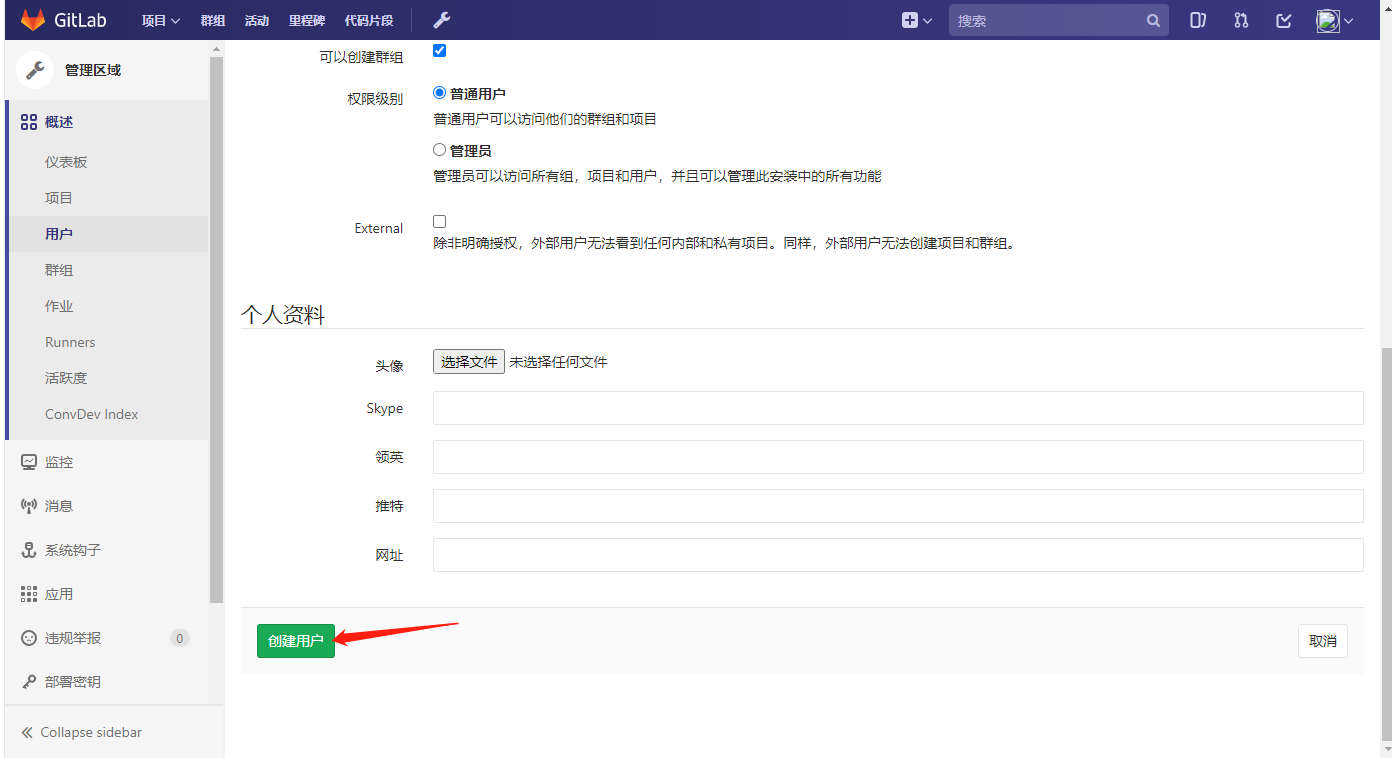This screenshot has height=758, width=1392.
Task: Click the todos checkmark icon in top bar
Action: click(1283, 19)
